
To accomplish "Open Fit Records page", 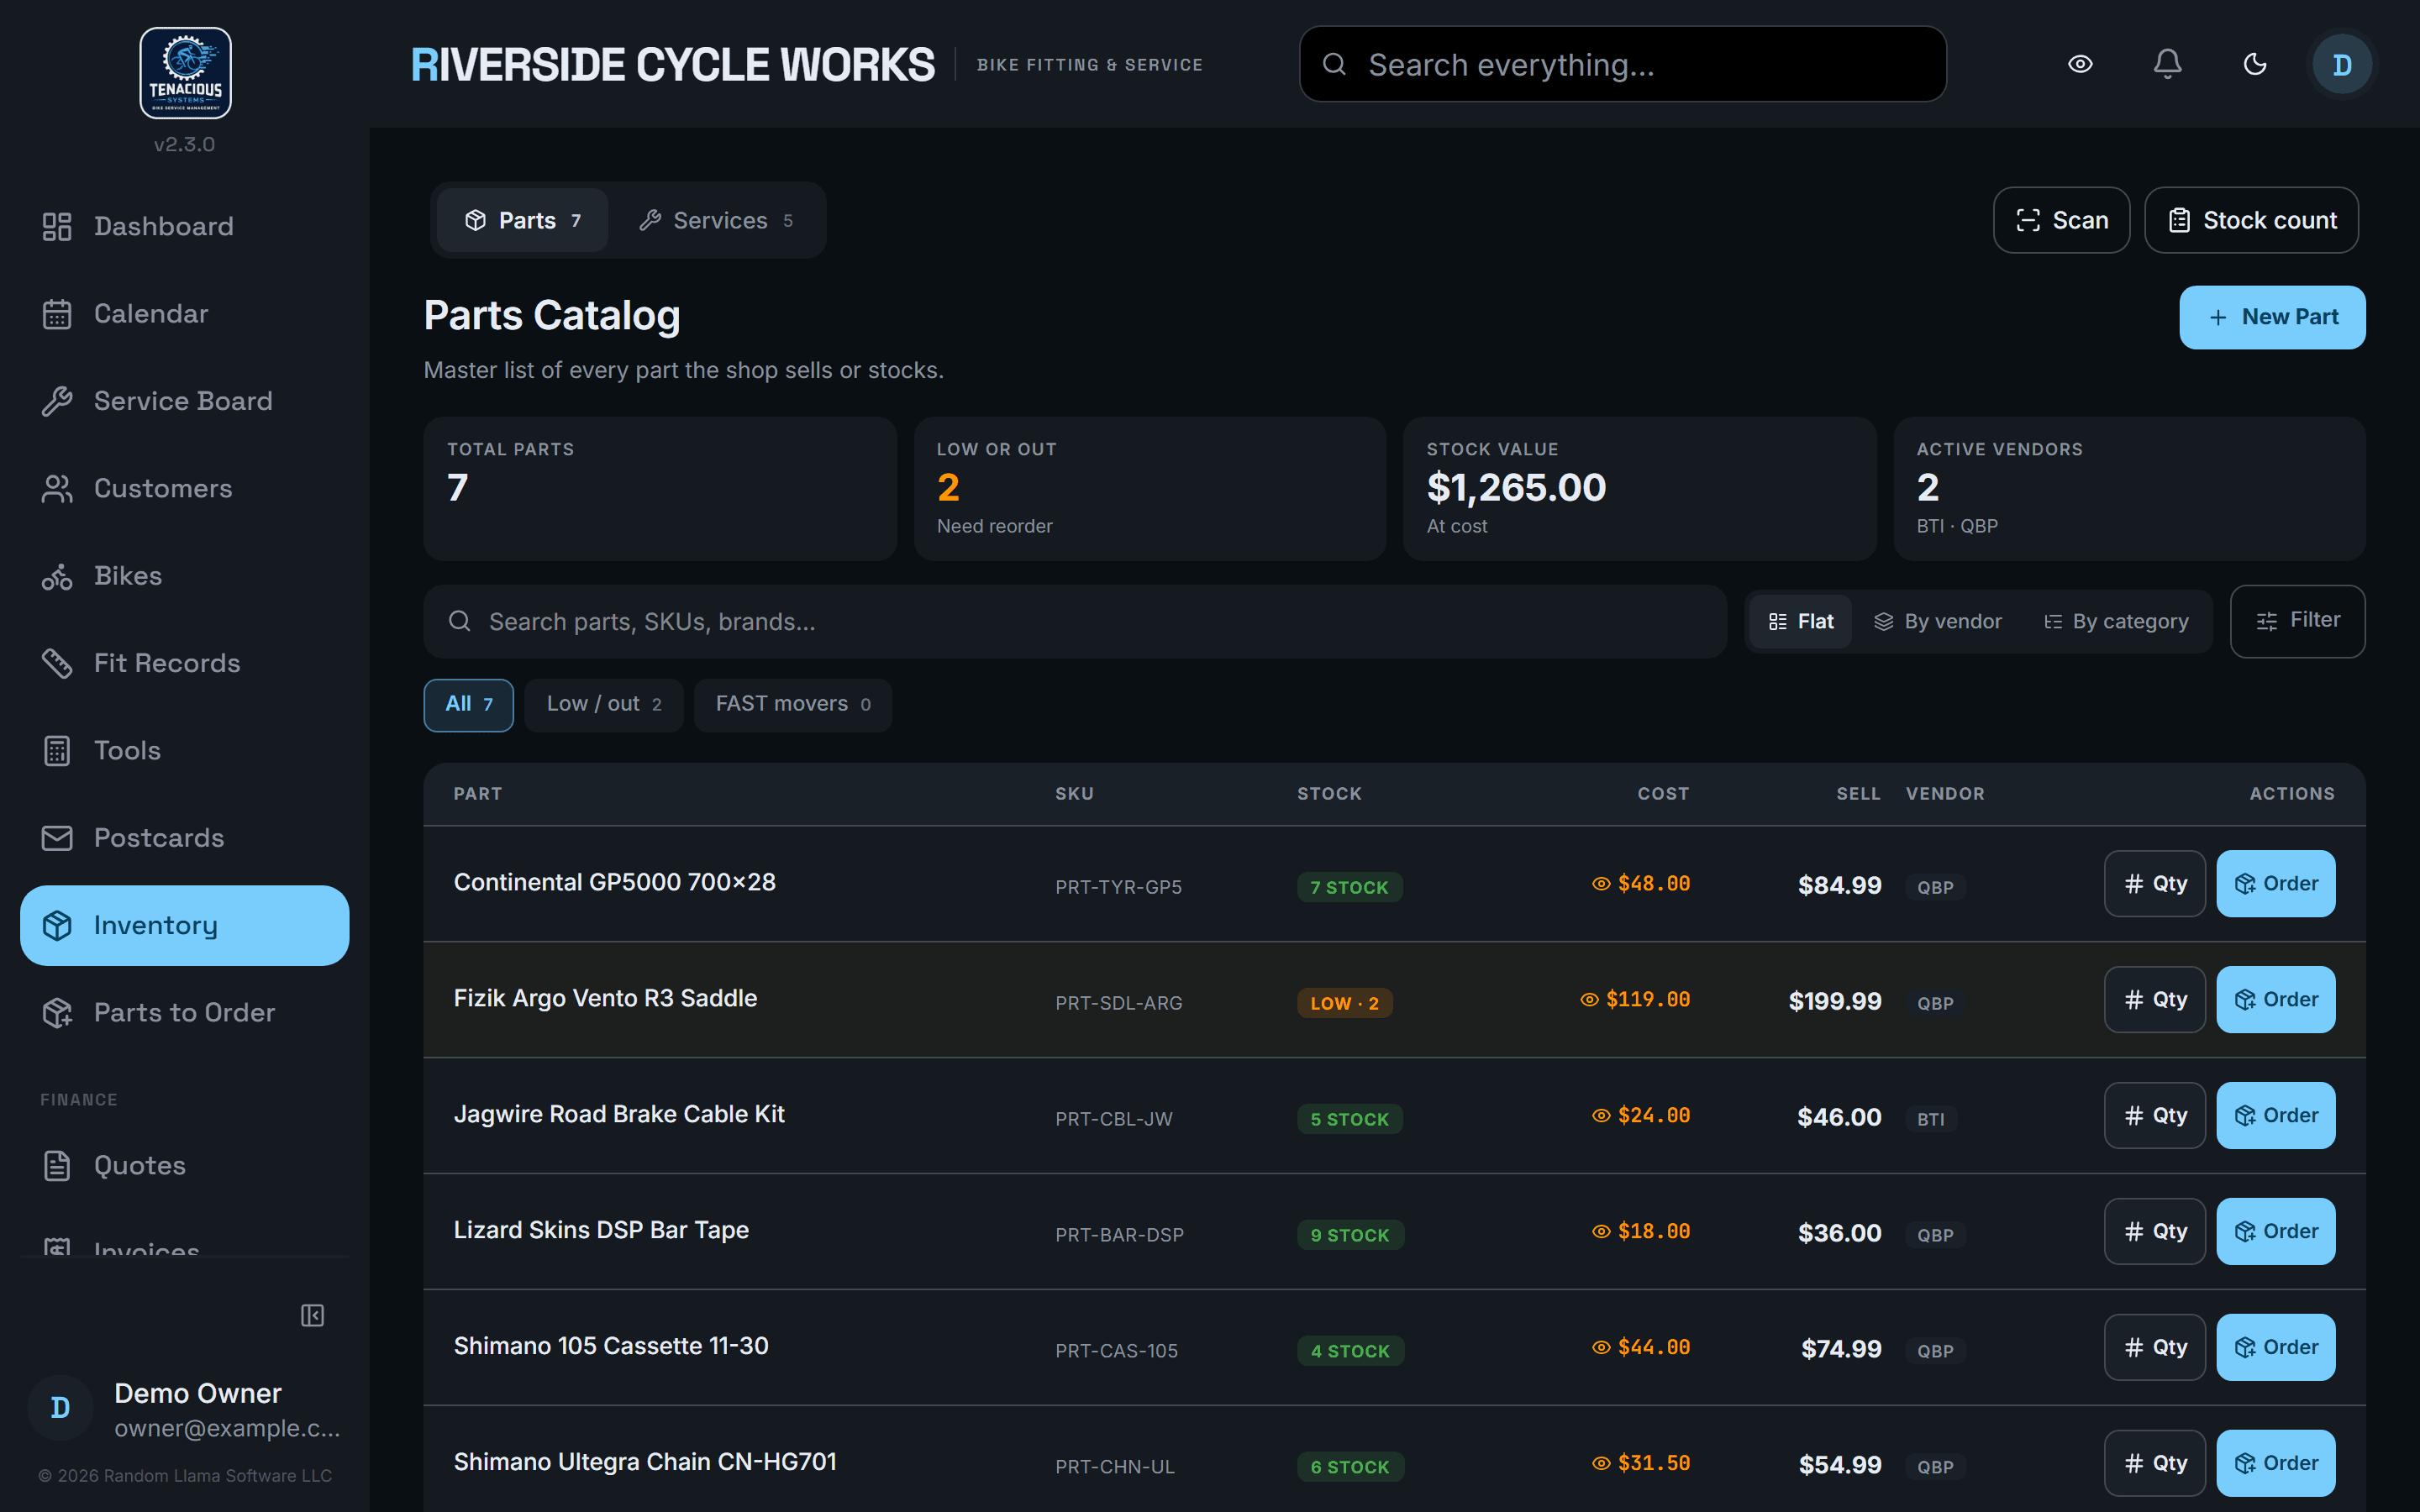I will point(185,663).
